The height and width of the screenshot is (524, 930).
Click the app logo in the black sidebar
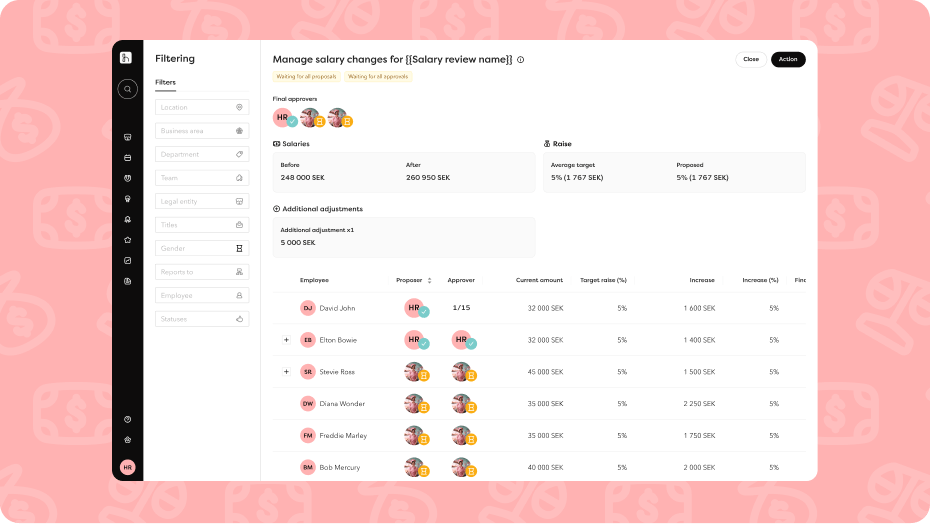click(x=126, y=58)
